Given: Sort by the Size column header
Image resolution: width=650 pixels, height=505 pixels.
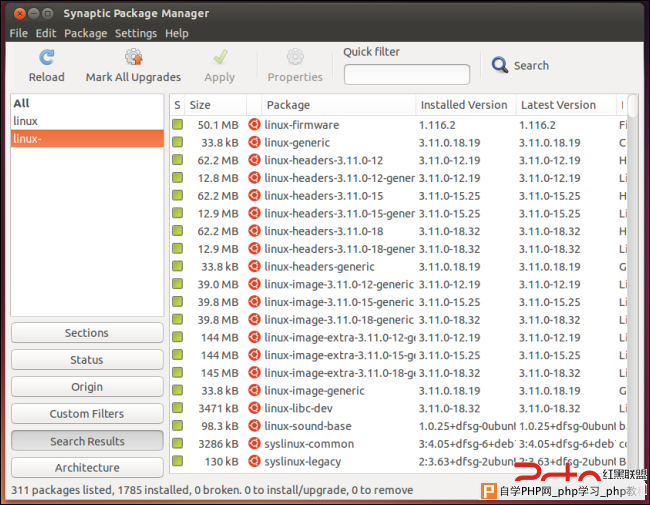Looking at the screenshot, I should 216,105.
